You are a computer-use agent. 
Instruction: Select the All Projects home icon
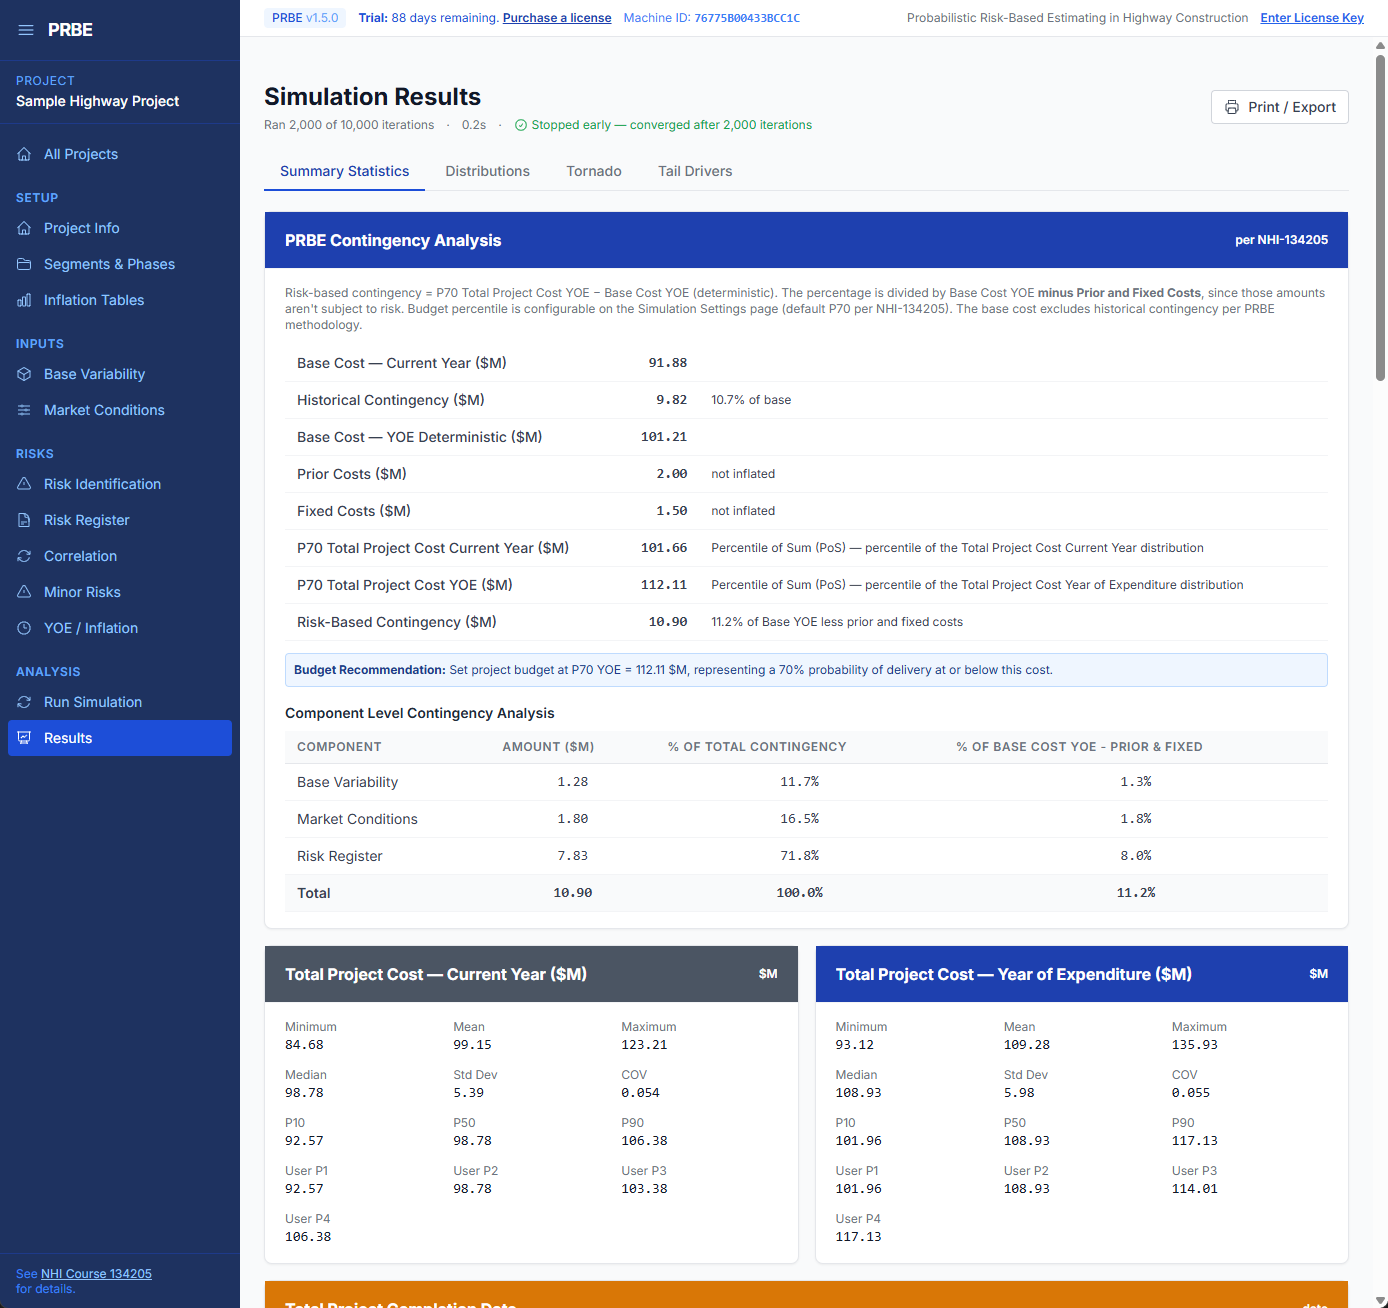(x=24, y=154)
